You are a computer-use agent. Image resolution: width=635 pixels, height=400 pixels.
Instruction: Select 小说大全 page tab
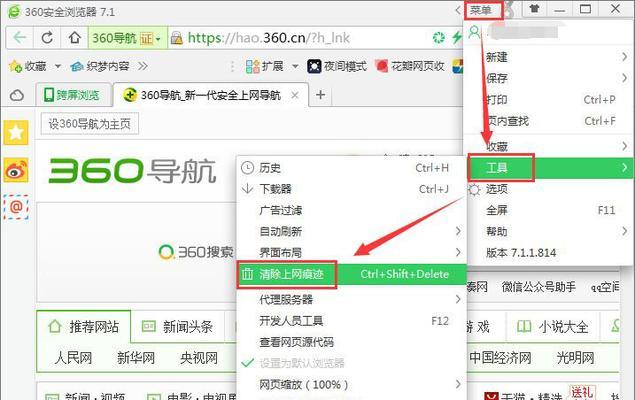click(x=552, y=327)
